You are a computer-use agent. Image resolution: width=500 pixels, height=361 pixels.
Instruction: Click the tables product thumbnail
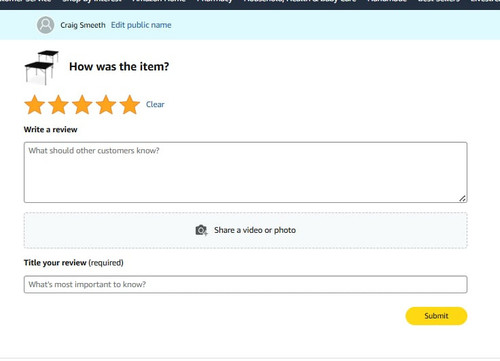(42, 67)
